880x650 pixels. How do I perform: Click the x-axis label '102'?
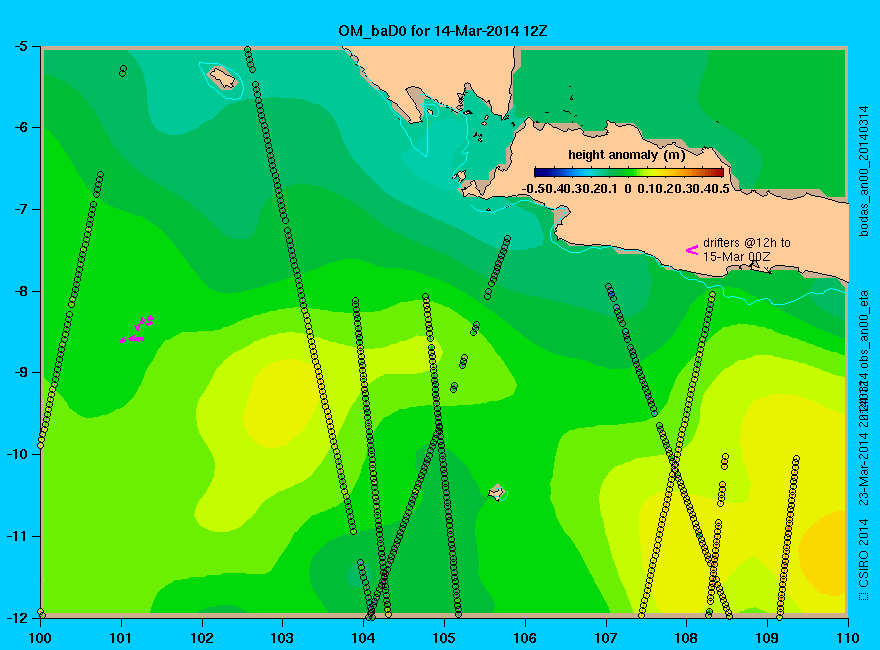[201, 638]
